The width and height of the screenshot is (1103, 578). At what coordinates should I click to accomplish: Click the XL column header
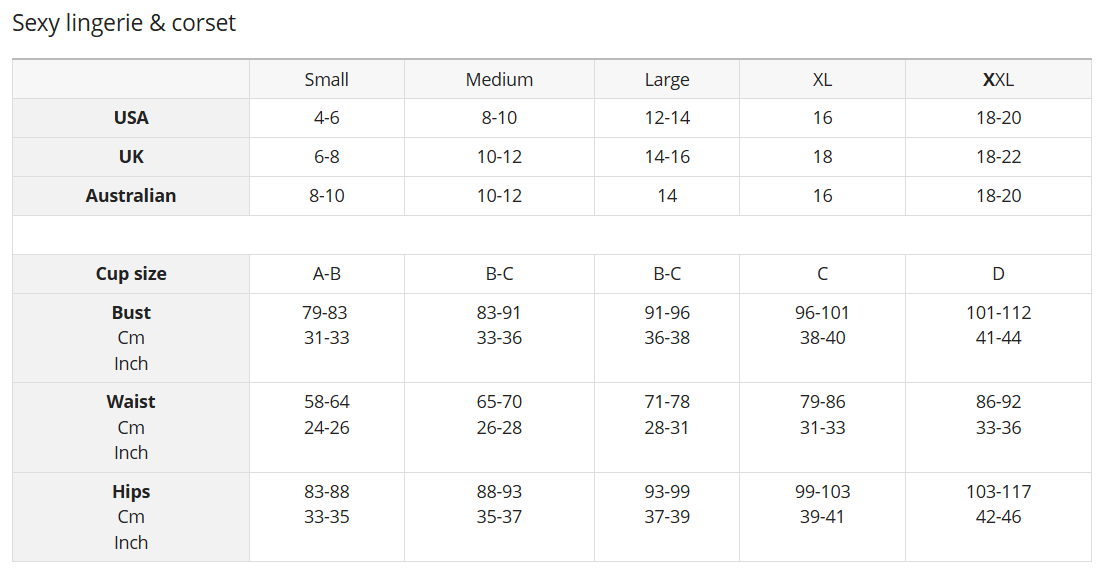tap(822, 80)
